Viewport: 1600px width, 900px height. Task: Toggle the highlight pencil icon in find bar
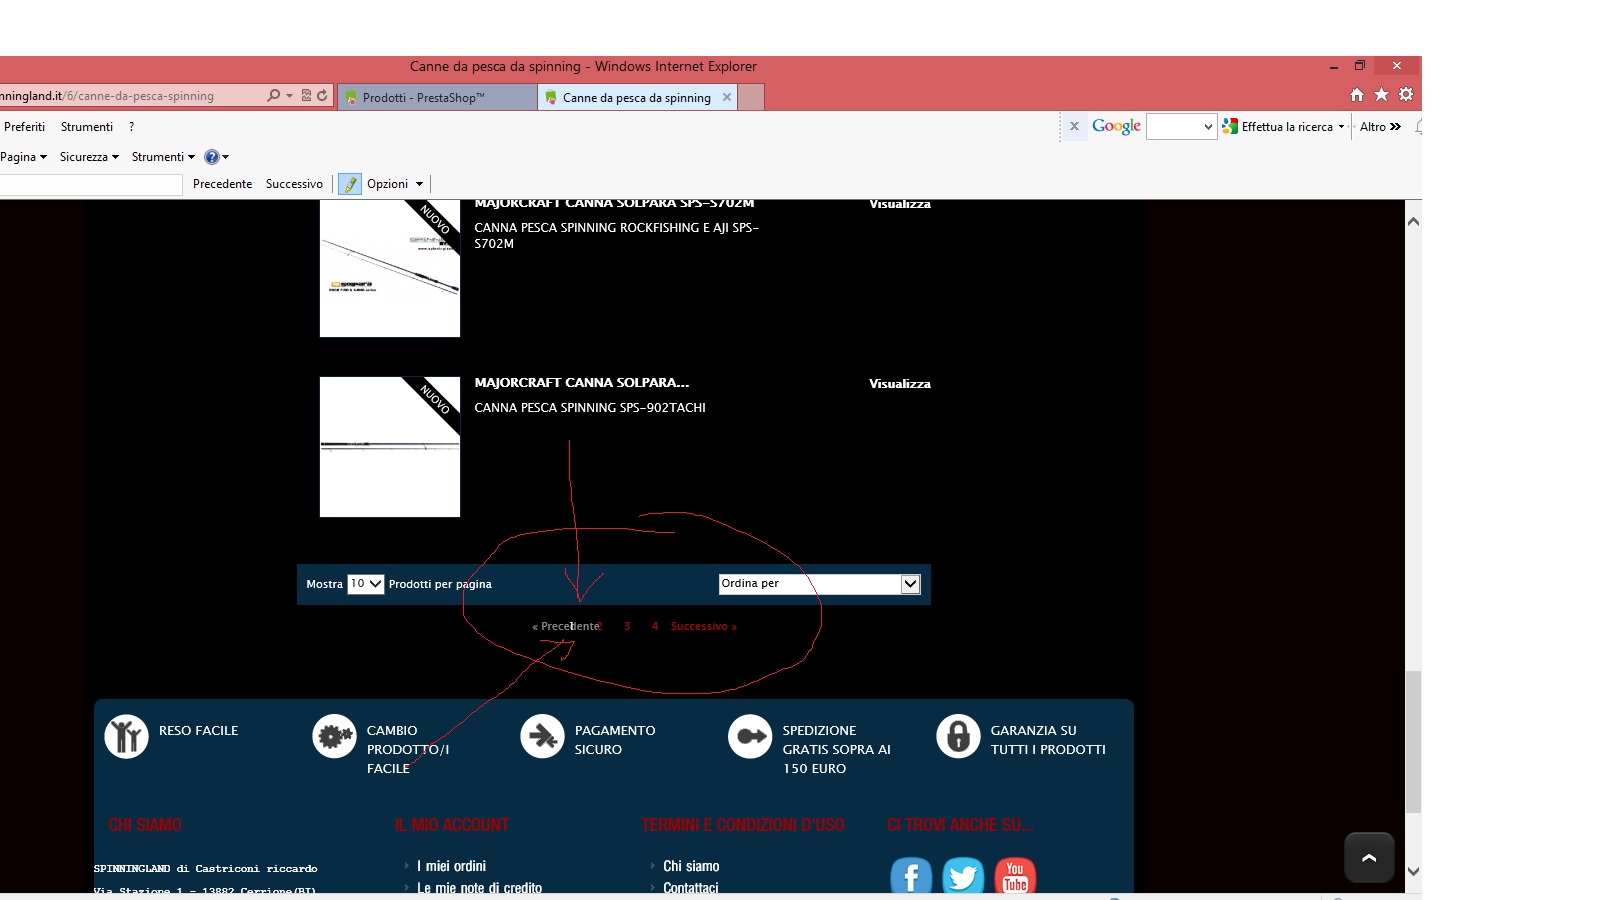click(350, 184)
